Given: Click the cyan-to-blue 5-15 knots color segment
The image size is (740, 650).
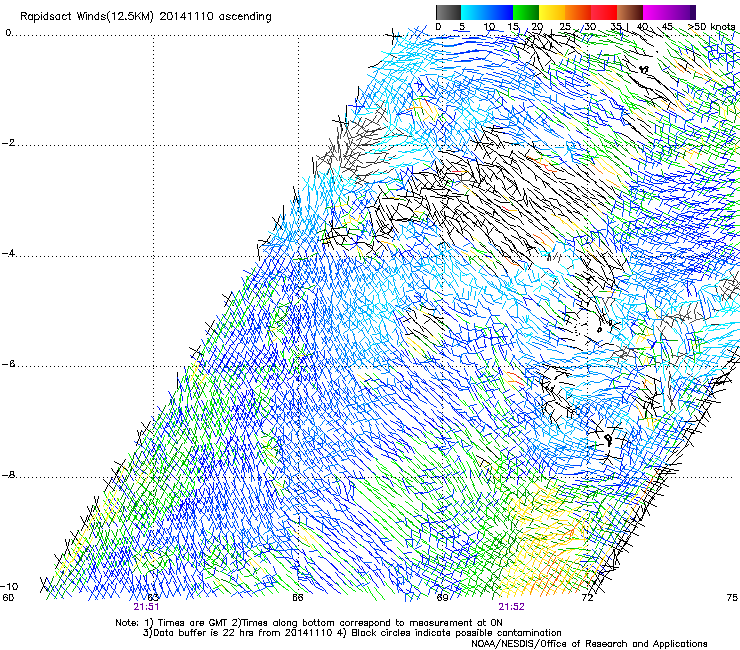Looking at the screenshot, I should coord(487,12).
